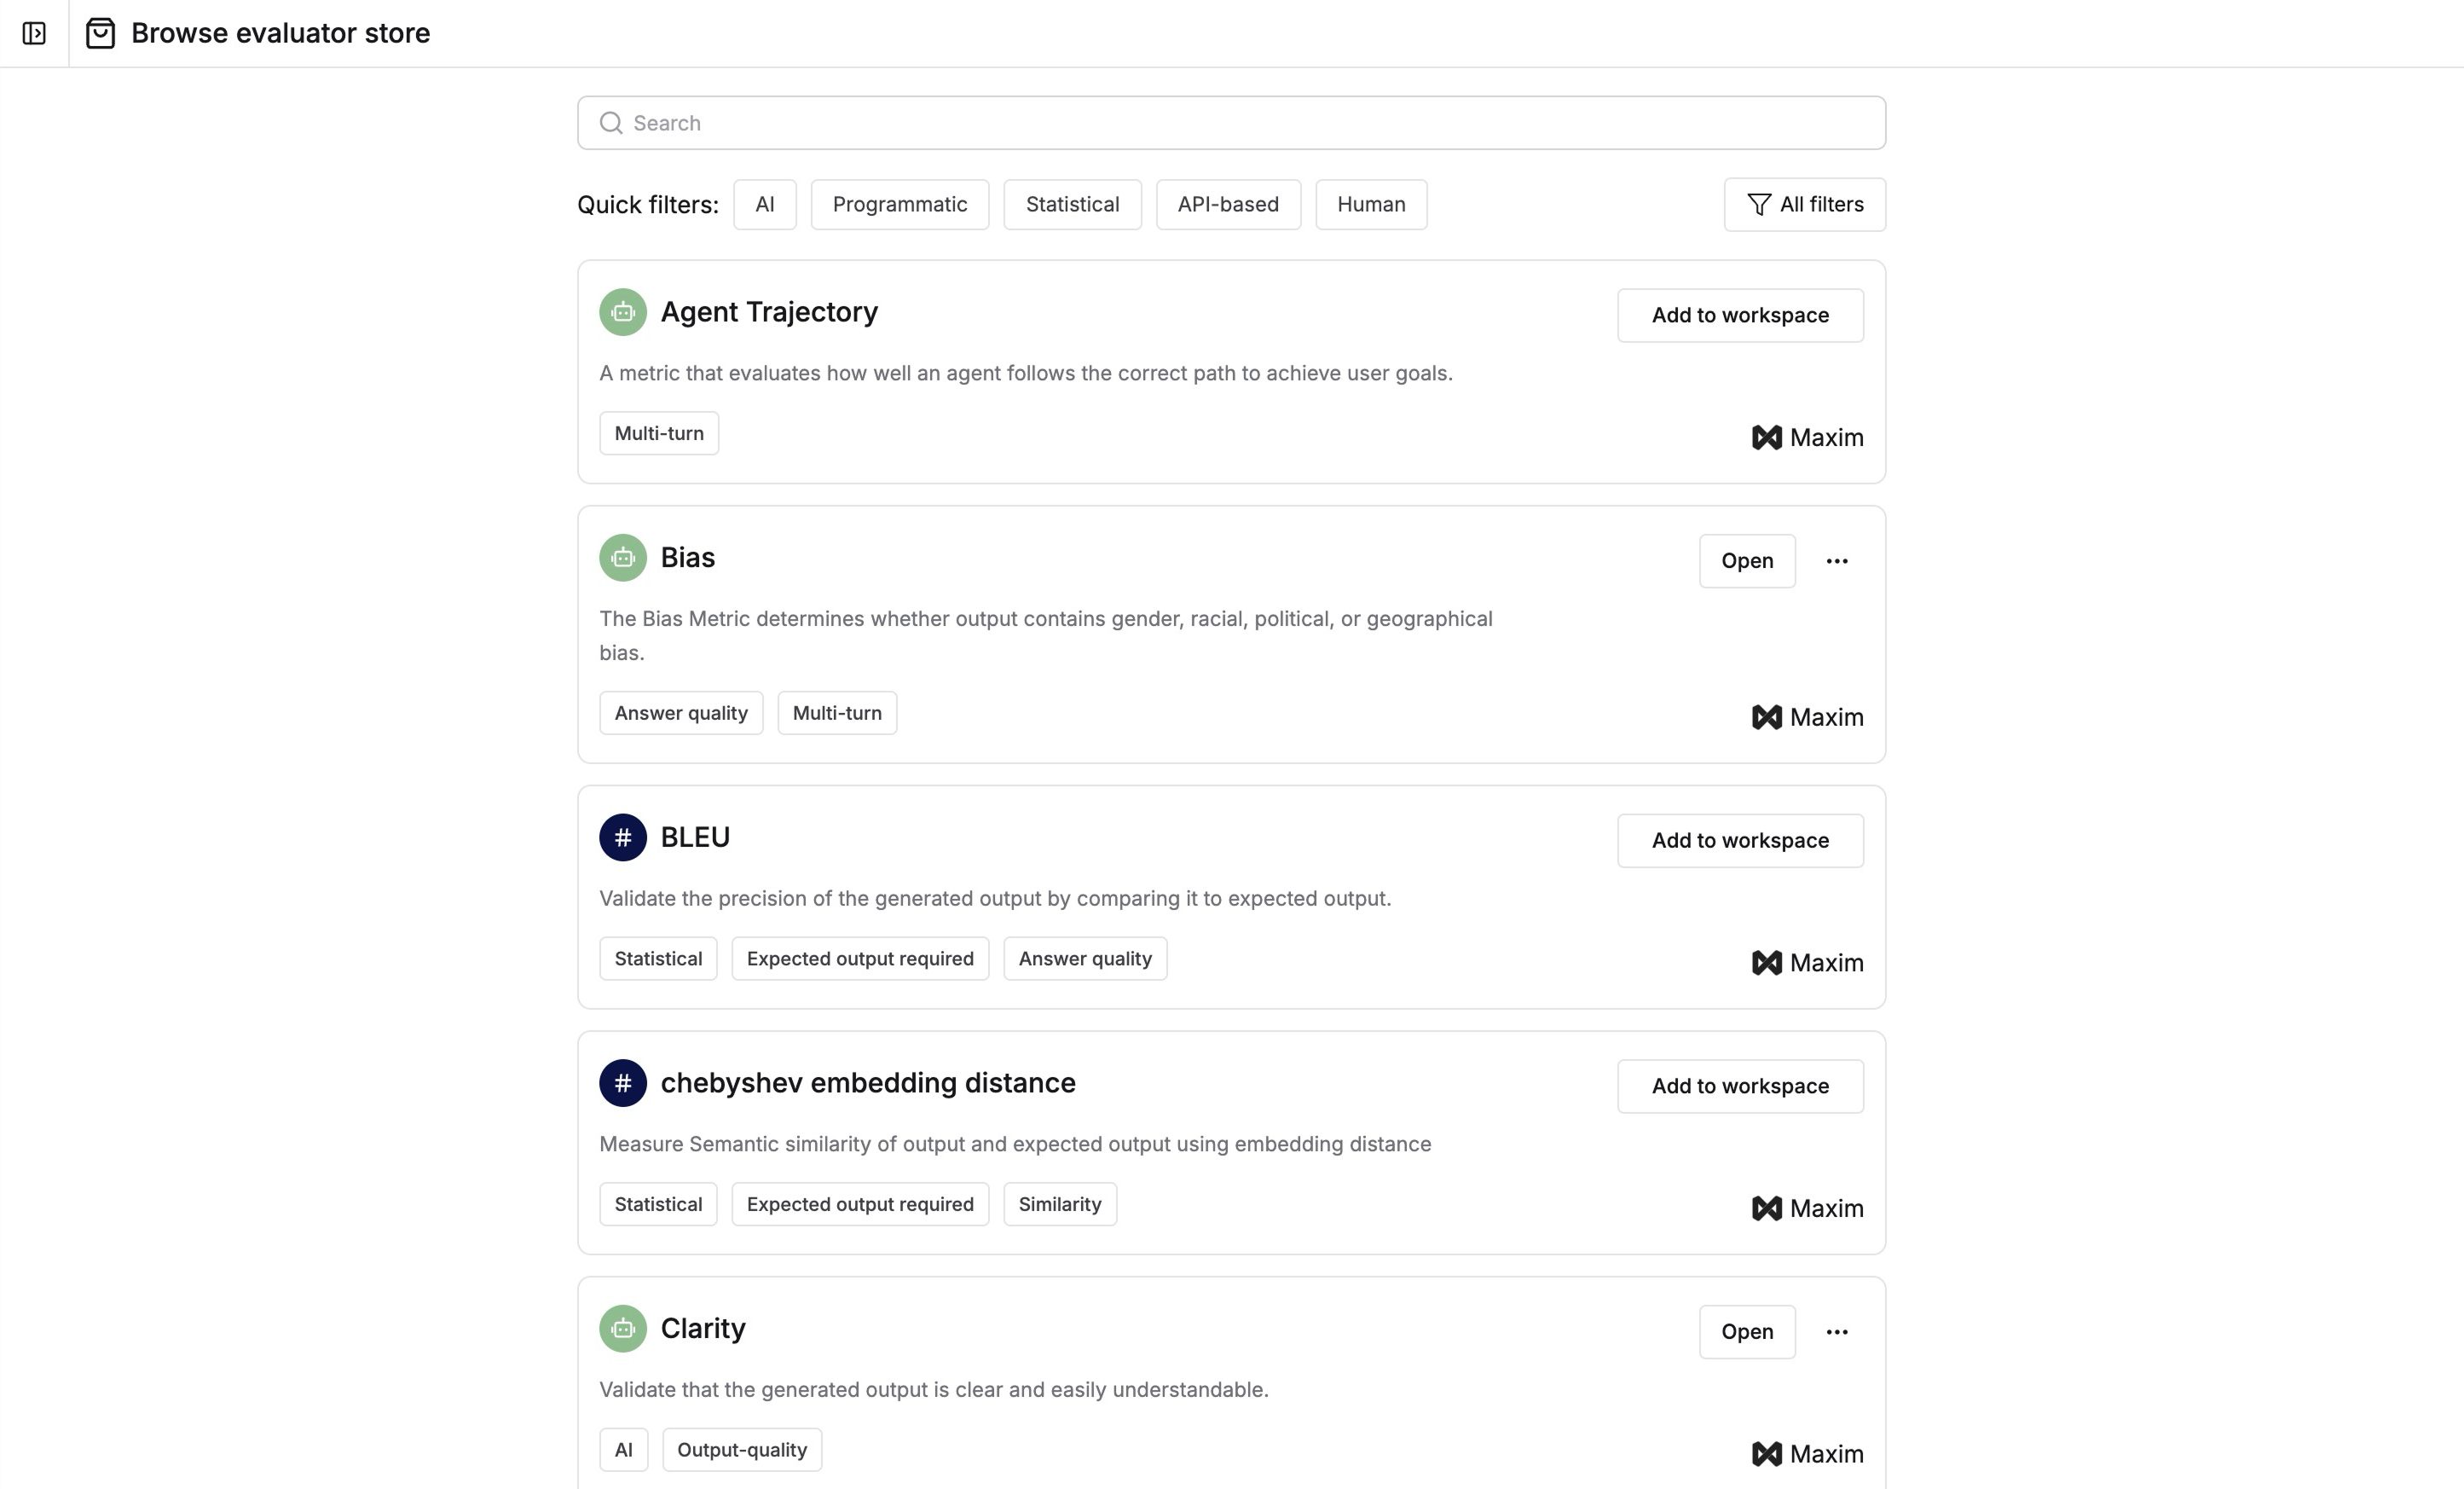Screen dimensions: 2464x1489
Task: Select Programmatic quick filter tab
Action: pyautogui.click(x=899, y=204)
